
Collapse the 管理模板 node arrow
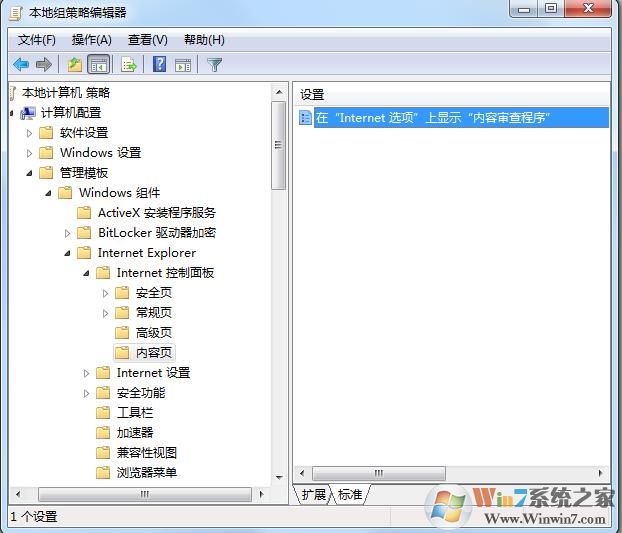click(x=29, y=173)
